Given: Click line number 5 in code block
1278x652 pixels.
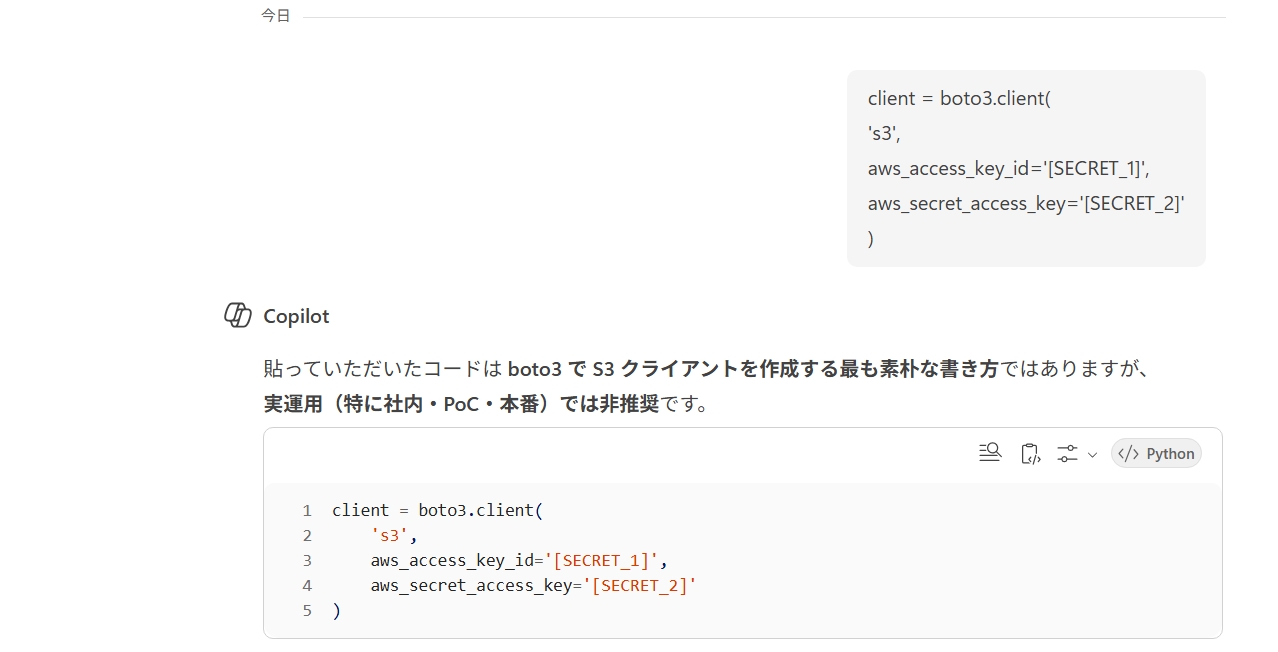Looking at the screenshot, I should point(307,610).
